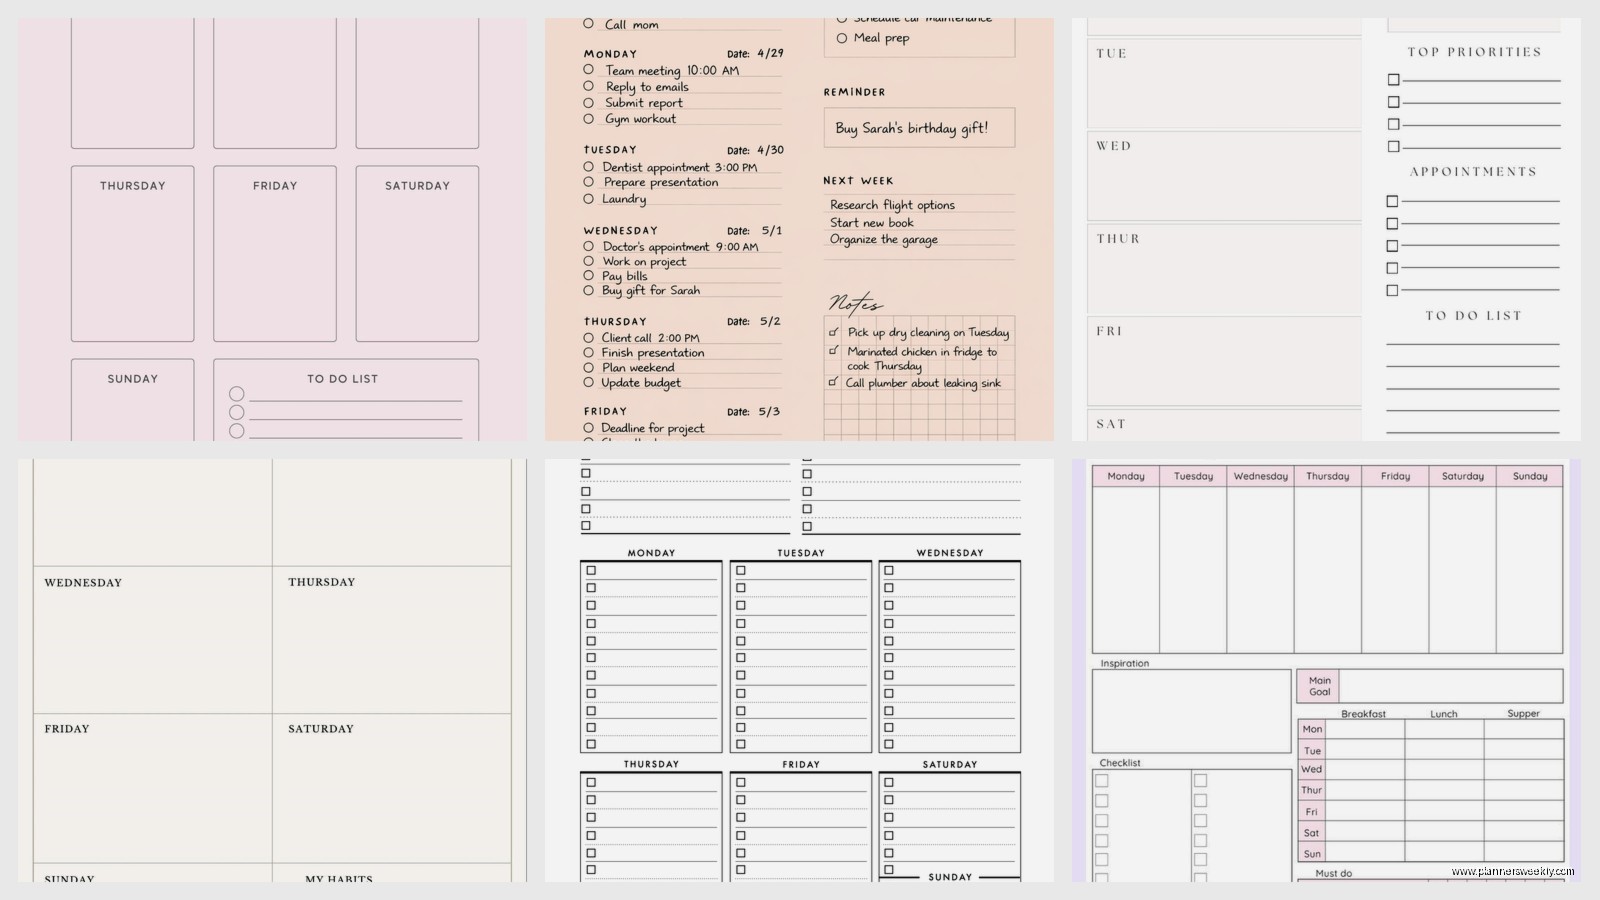Viewport: 1600px width, 900px height.
Task: Tick the first checkbox under TOP PRIORITIES
Action: point(1392,78)
